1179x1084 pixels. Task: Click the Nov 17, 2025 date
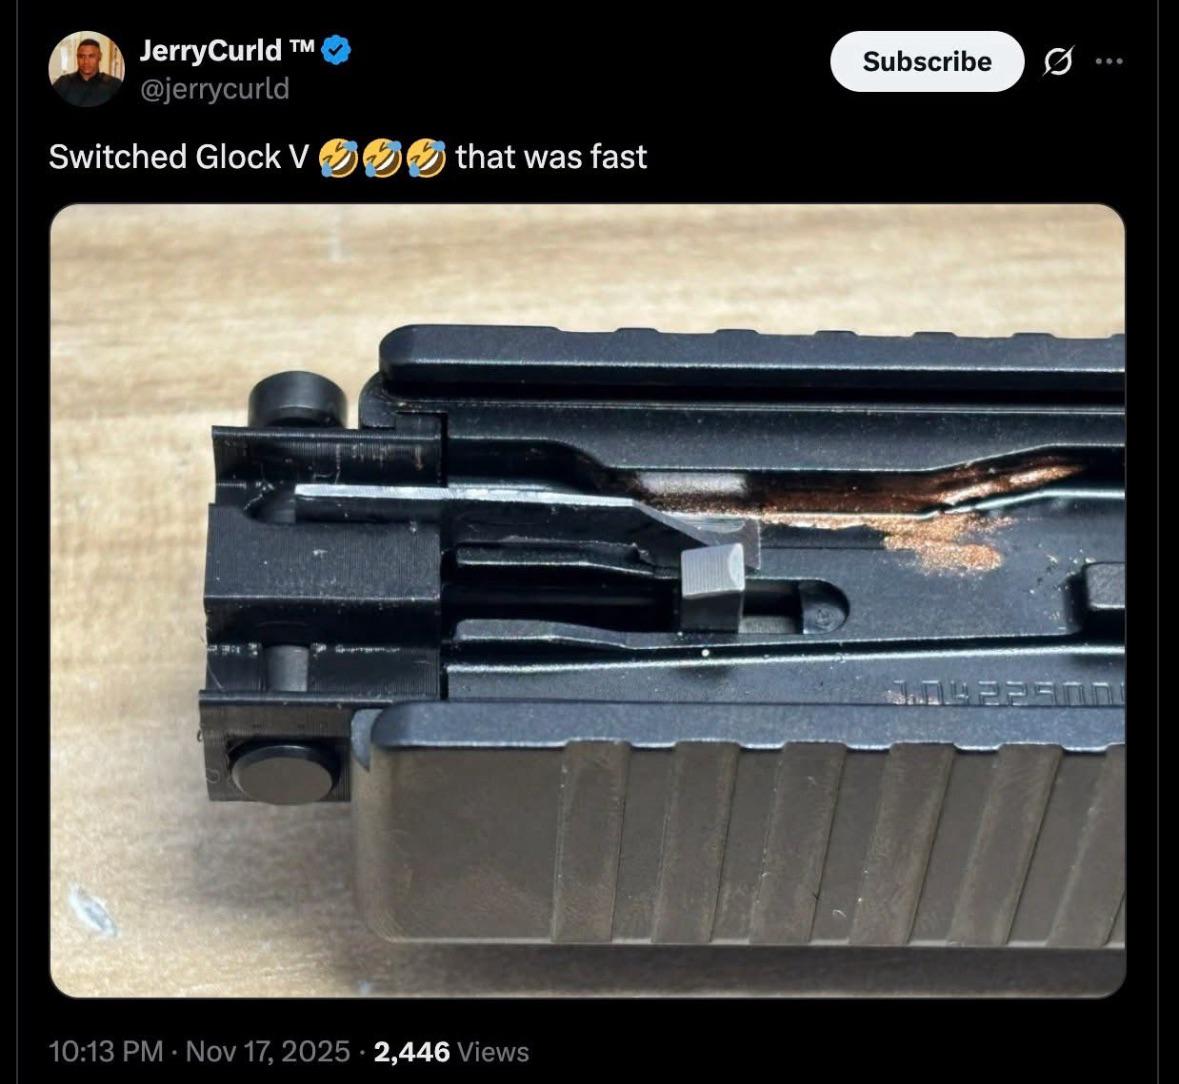tap(268, 1051)
